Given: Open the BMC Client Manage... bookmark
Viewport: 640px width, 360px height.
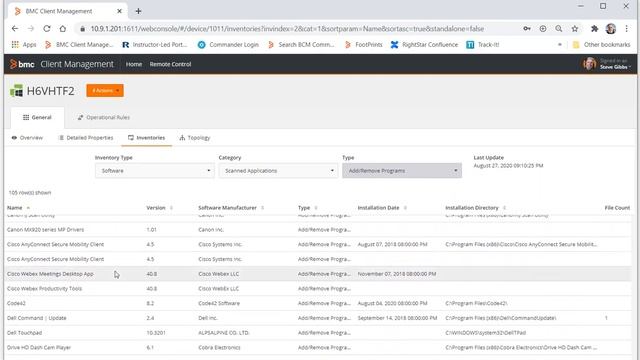Looking at the screenshot, I should [x=79, y=44].
